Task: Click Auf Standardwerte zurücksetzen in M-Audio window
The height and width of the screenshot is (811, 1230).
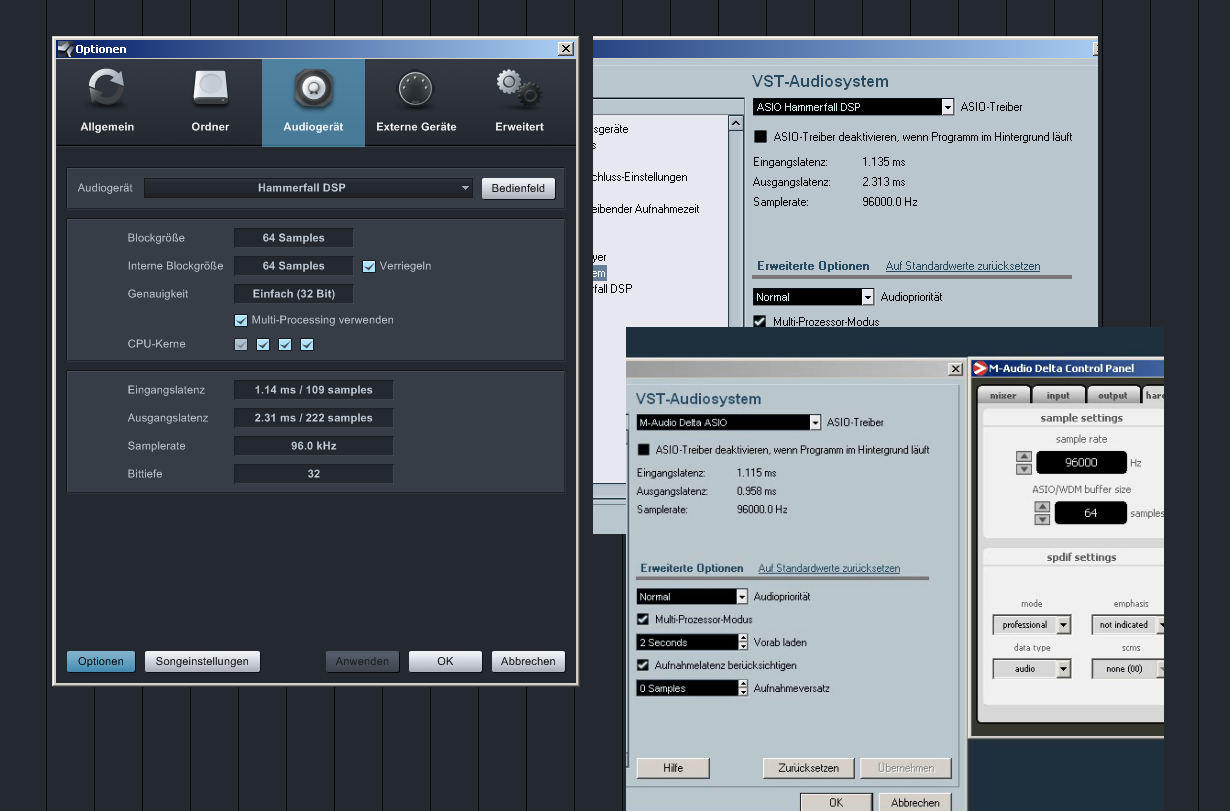Action: point(829,568)
